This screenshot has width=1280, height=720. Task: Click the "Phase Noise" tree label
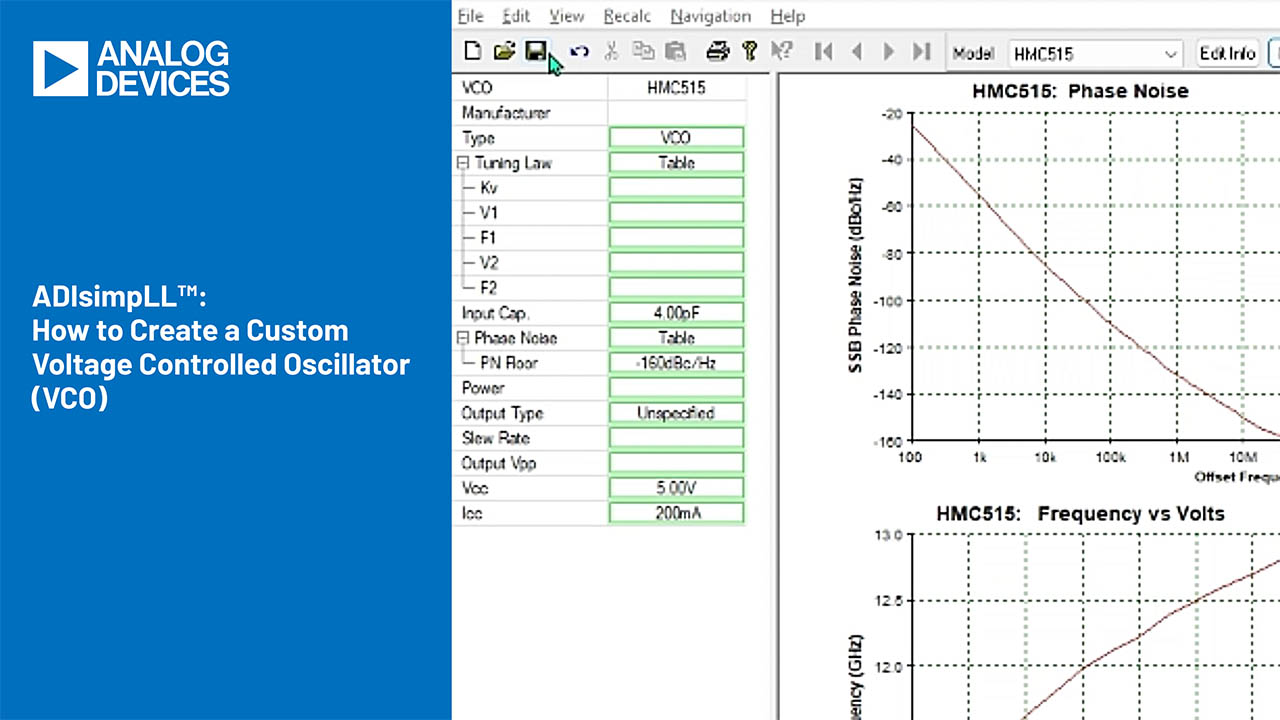tap(516, 338)
